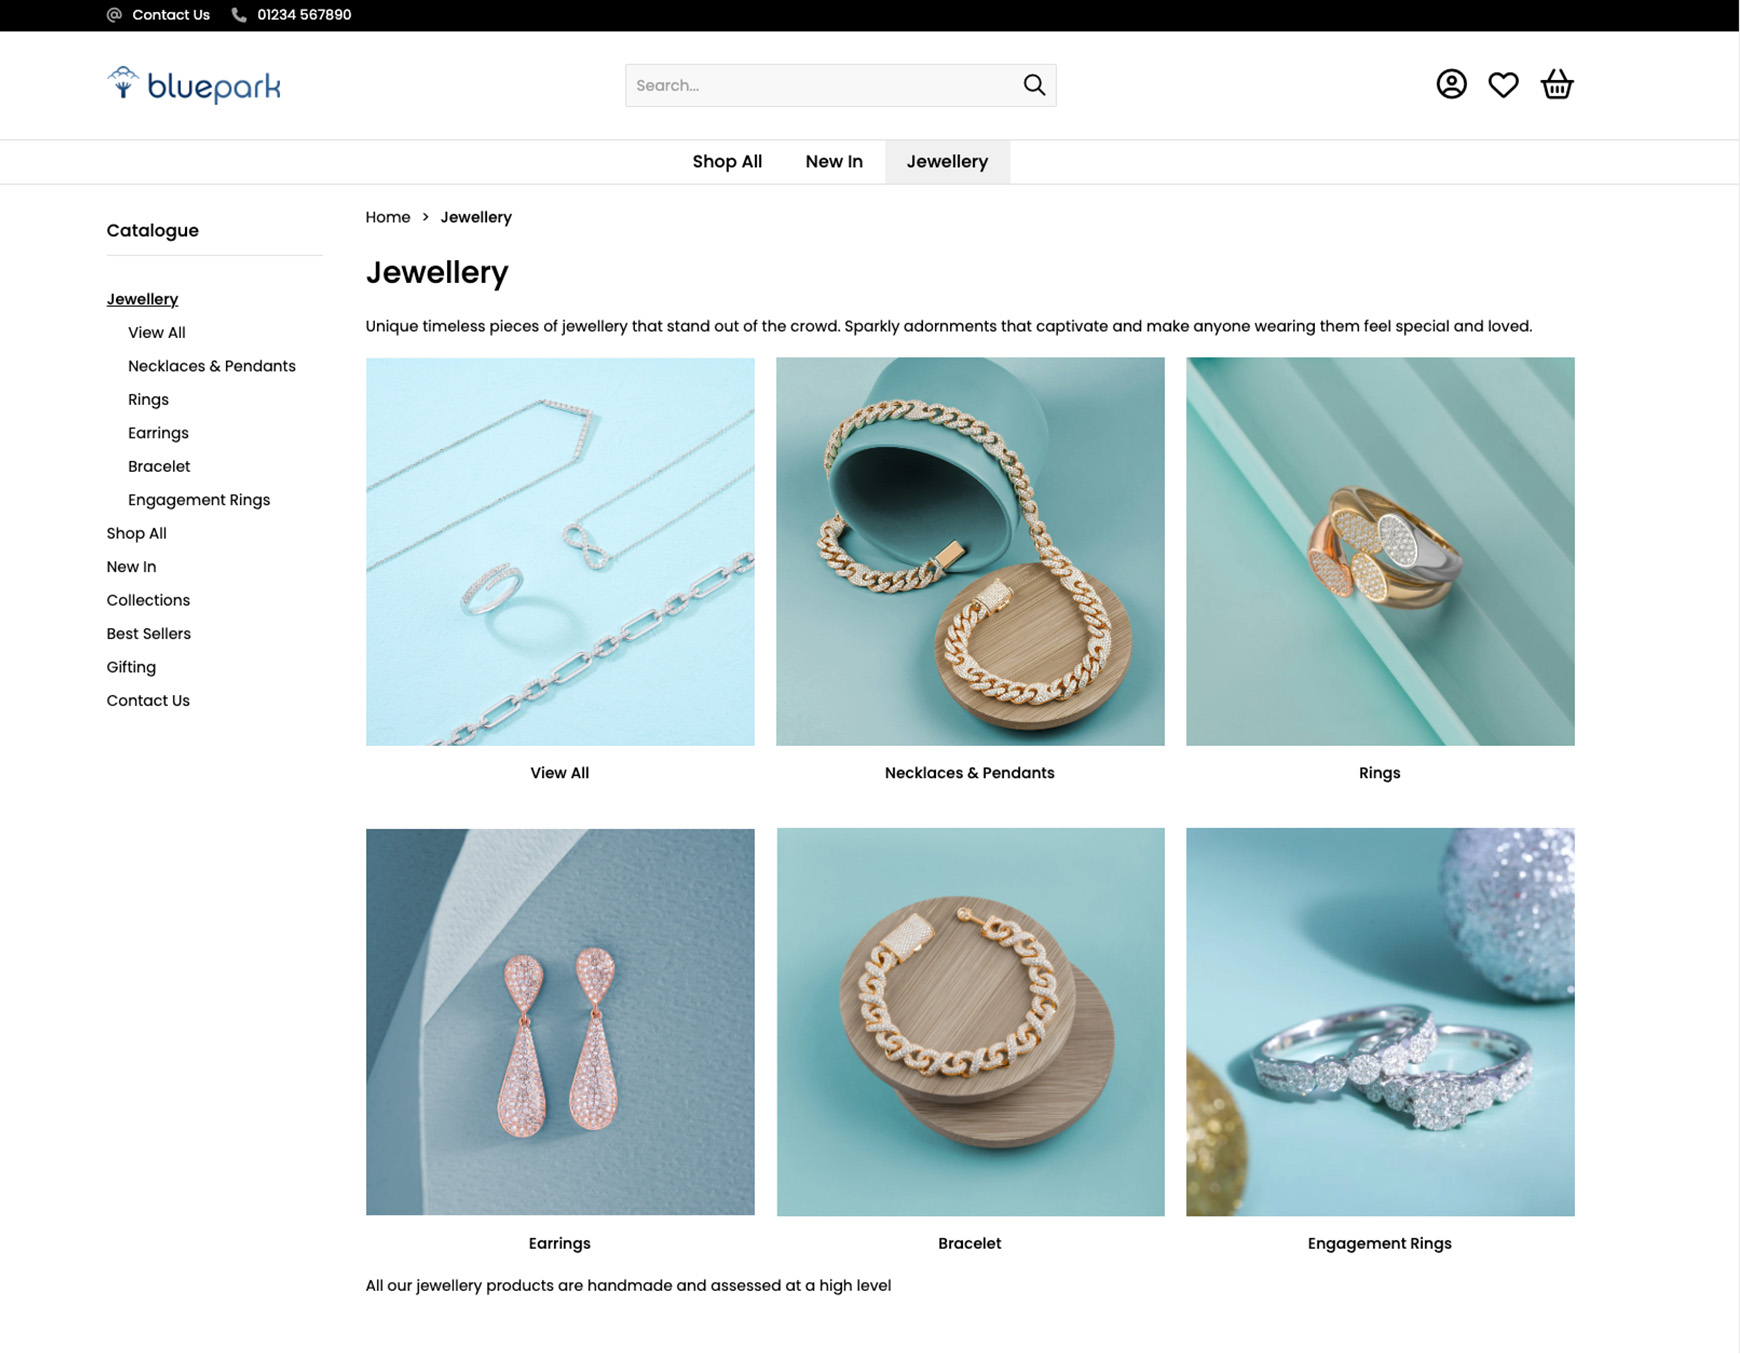Image resolution: width=1740 pixels, height=1354 pixels.
Task: Open Gifting in the sidebar
Action: (131, 668)
